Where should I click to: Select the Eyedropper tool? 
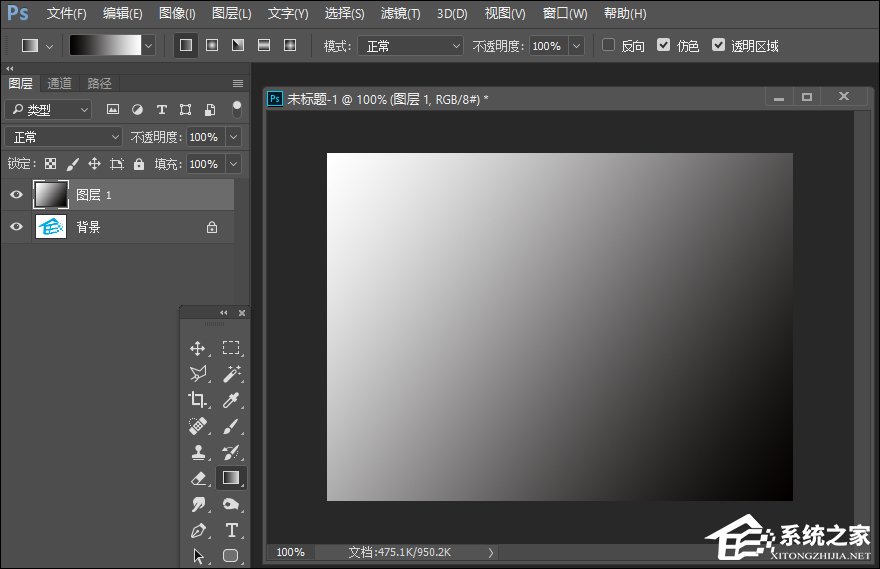[231, 399]
